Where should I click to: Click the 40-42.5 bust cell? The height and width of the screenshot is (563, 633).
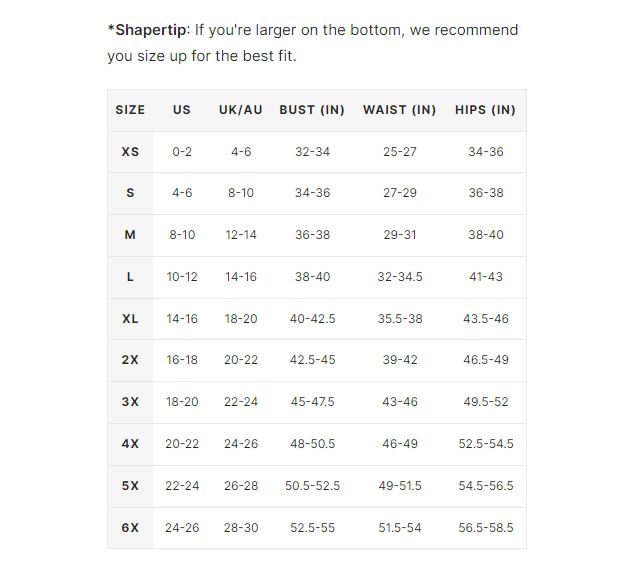click(x=312, y=318)
